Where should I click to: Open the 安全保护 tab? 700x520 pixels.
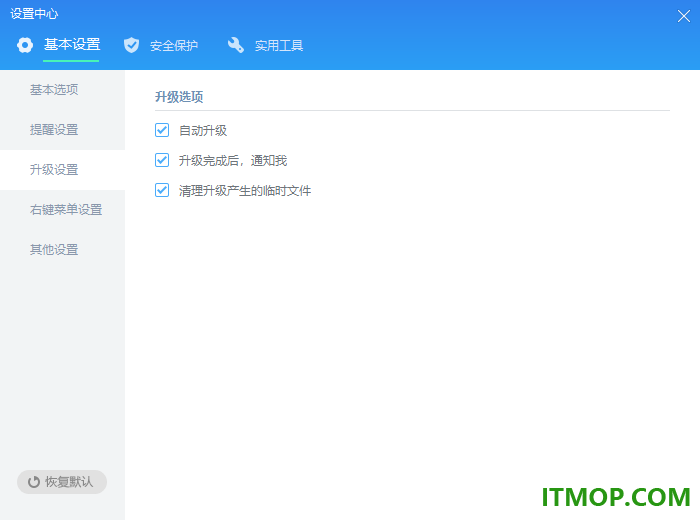tap(174, 46)
